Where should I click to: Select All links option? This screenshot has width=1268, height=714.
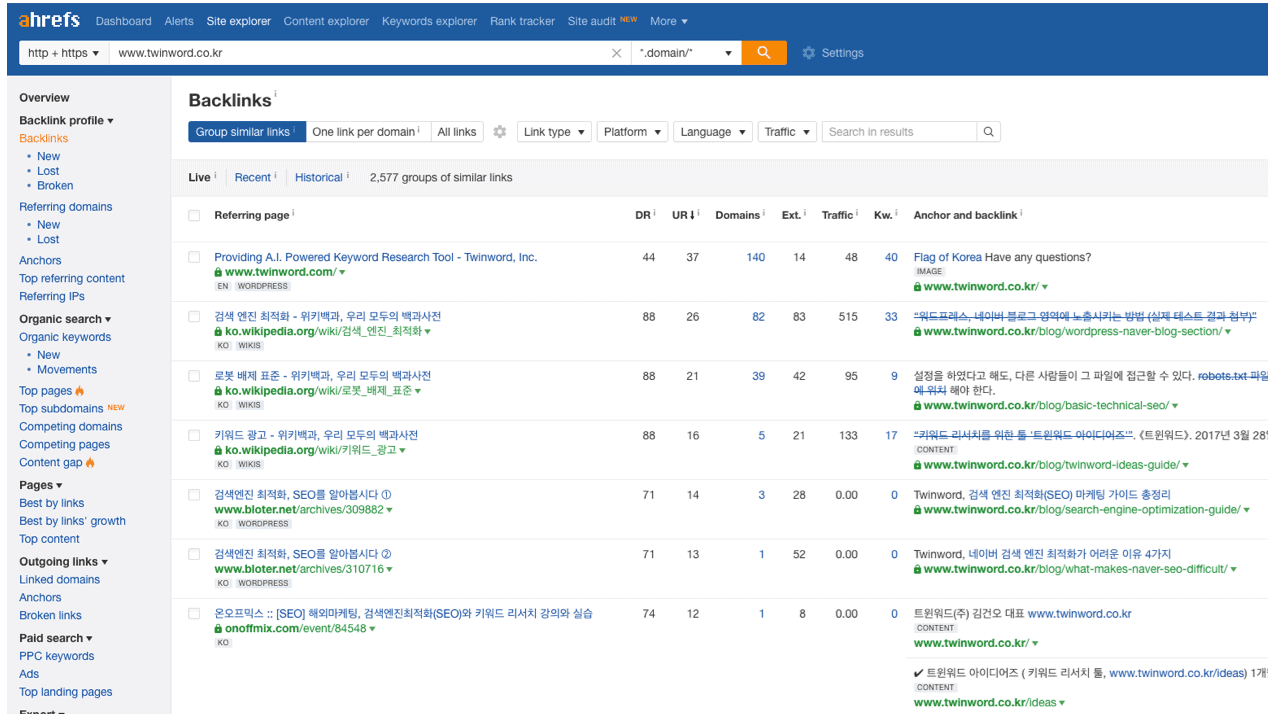[457, 132]
